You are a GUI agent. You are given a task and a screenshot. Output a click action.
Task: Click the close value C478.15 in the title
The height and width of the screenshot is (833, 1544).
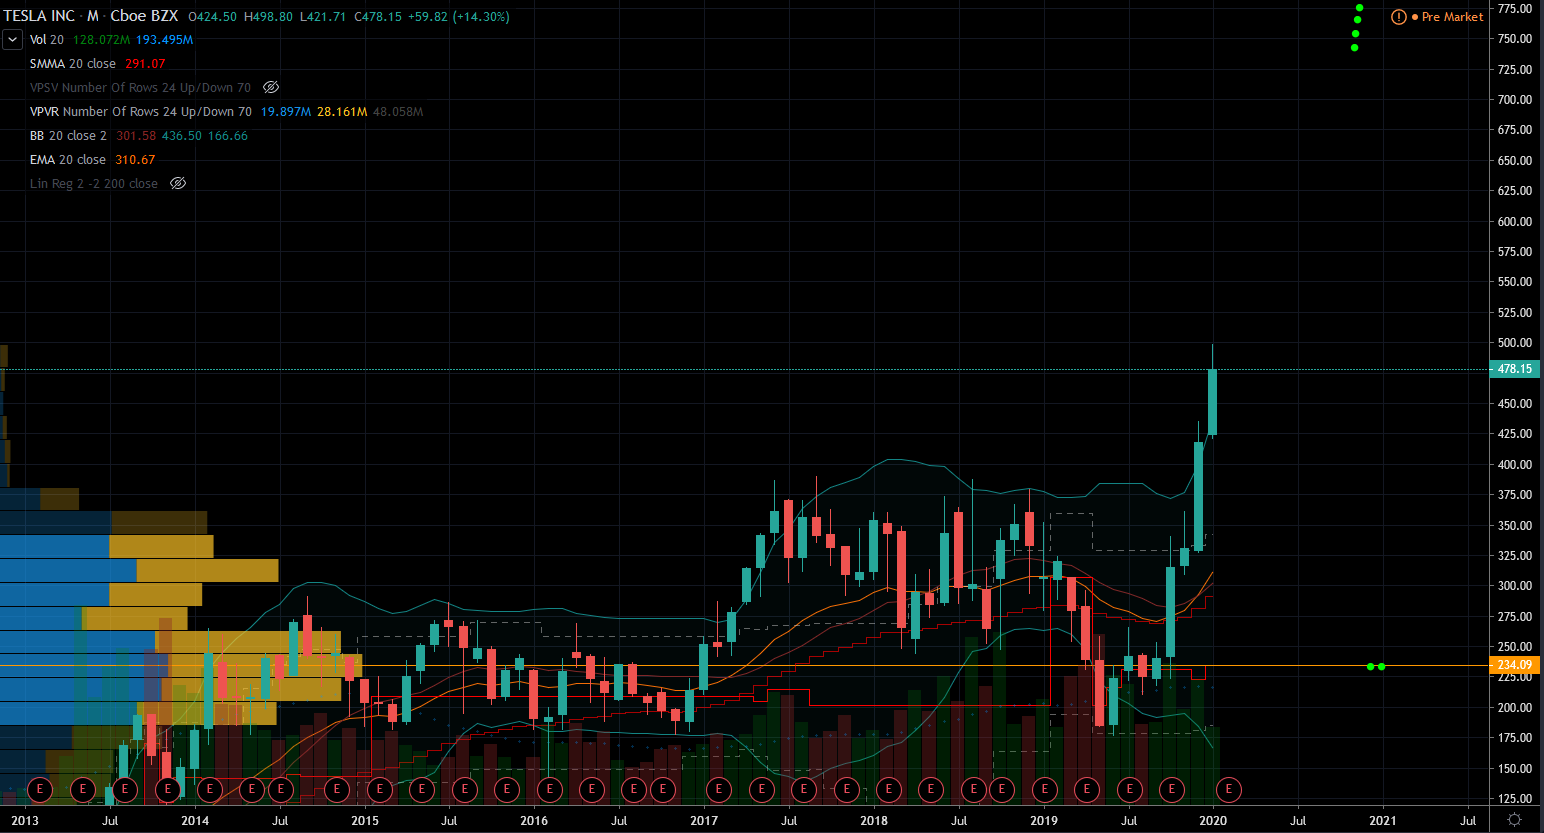[x=378, y=17]
